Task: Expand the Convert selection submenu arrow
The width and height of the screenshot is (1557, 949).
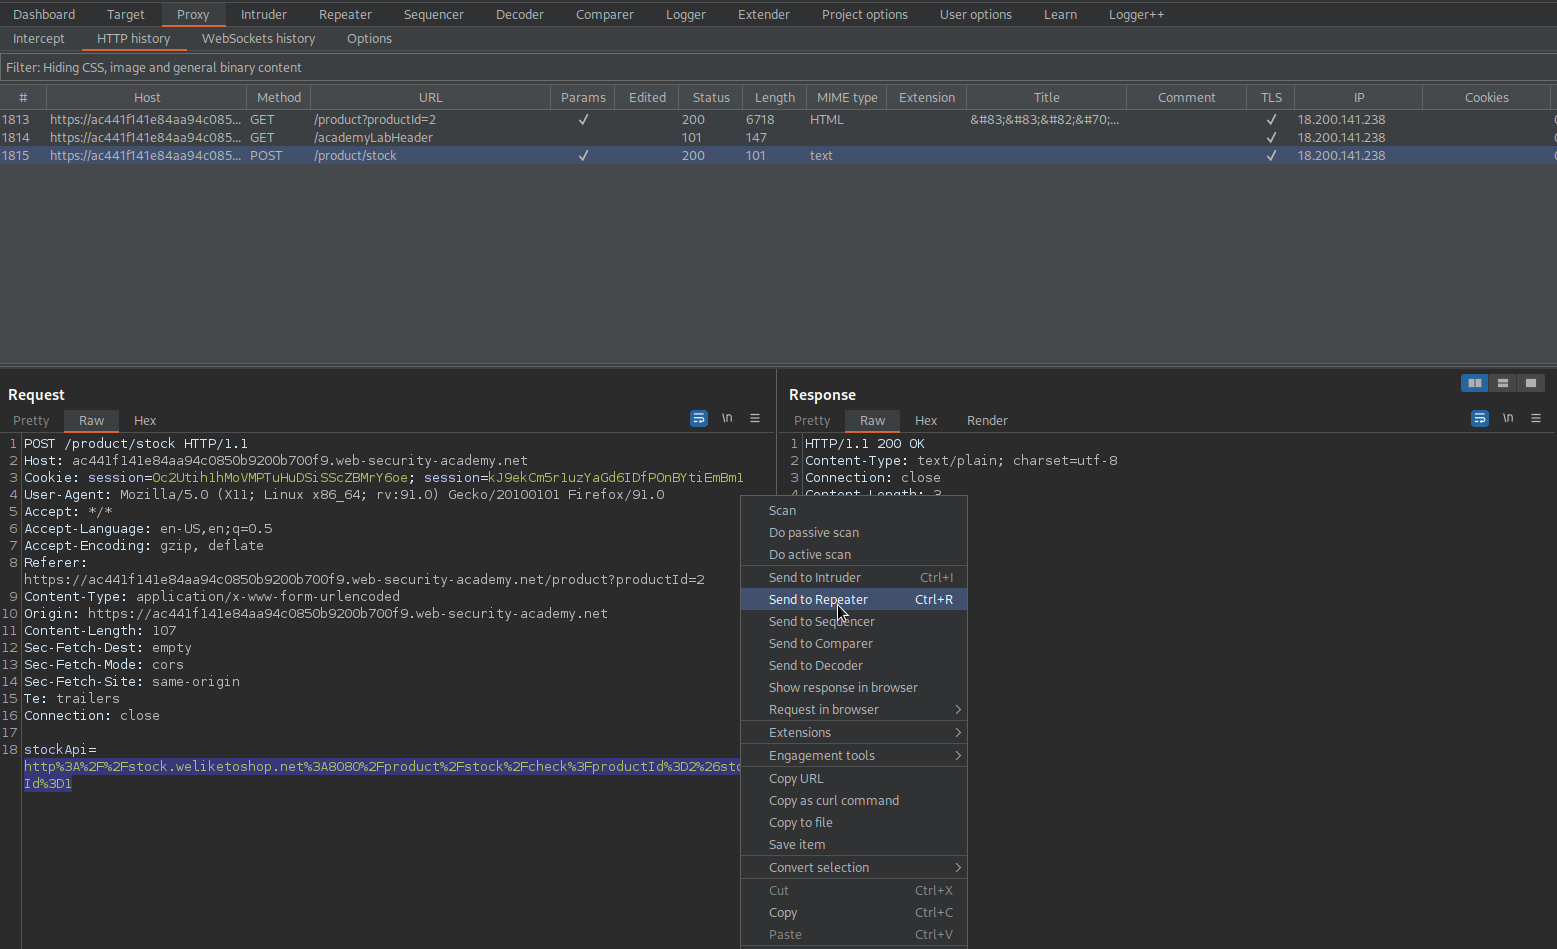Action: coord(958,868)
